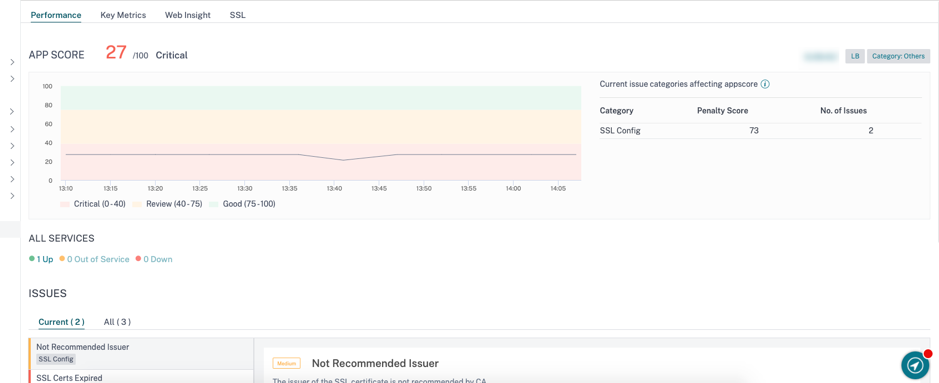Click the 1 Up services link
939x383 pixels.
click(x=41, y=259)
